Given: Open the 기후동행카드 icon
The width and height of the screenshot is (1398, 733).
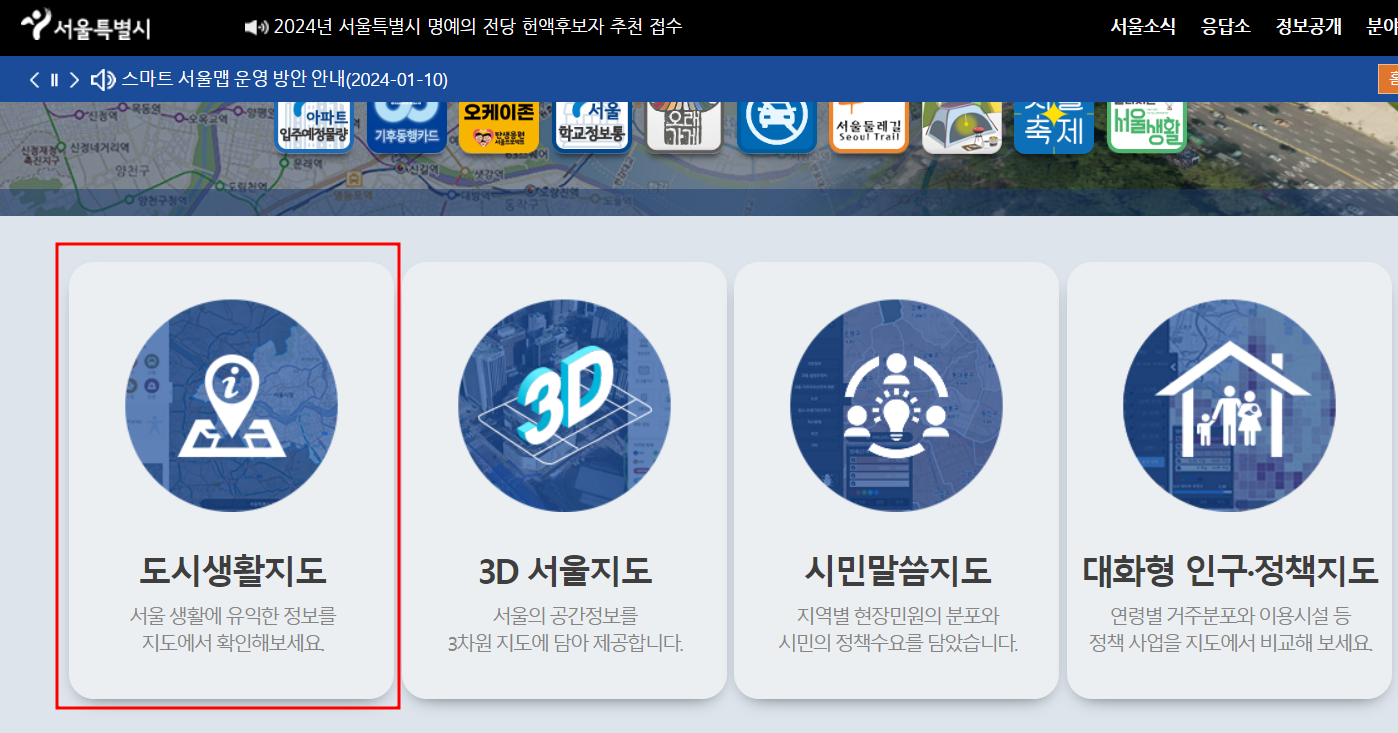Looking at the screenshot, I should [x=406, y=126].
